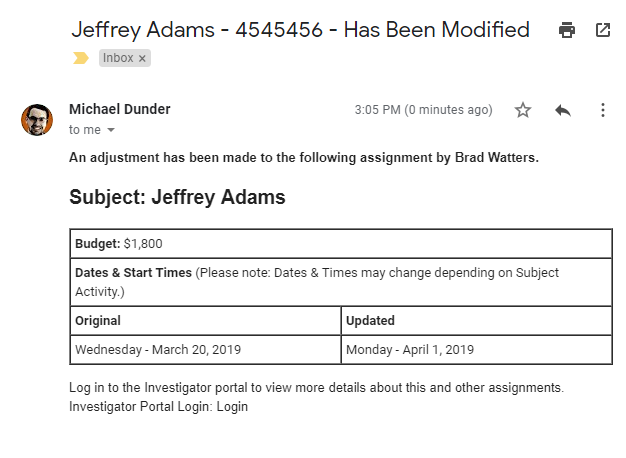
Task: Reply using the arrow icon
Action: tap(563, 110)
